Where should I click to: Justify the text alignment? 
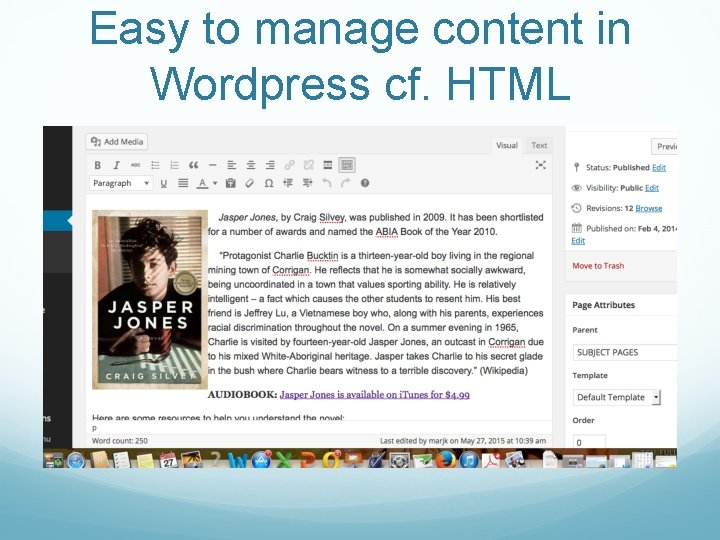(183, 183)
